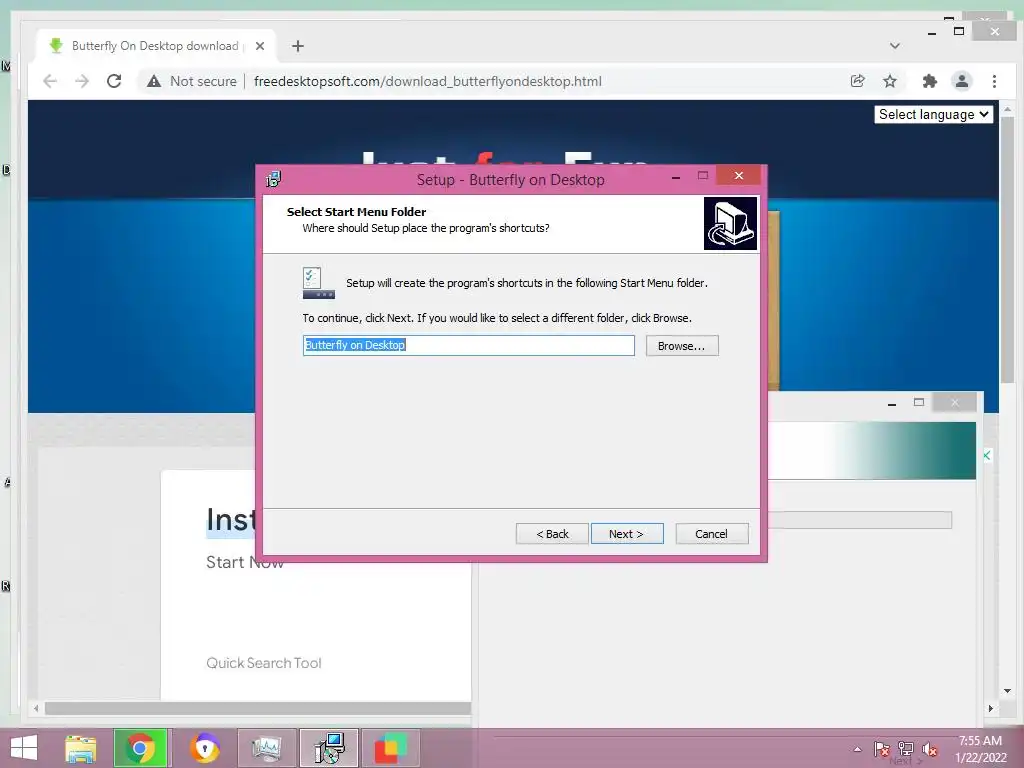
Task: Show hidden tray icons arrow
Action: click(857, 749)
